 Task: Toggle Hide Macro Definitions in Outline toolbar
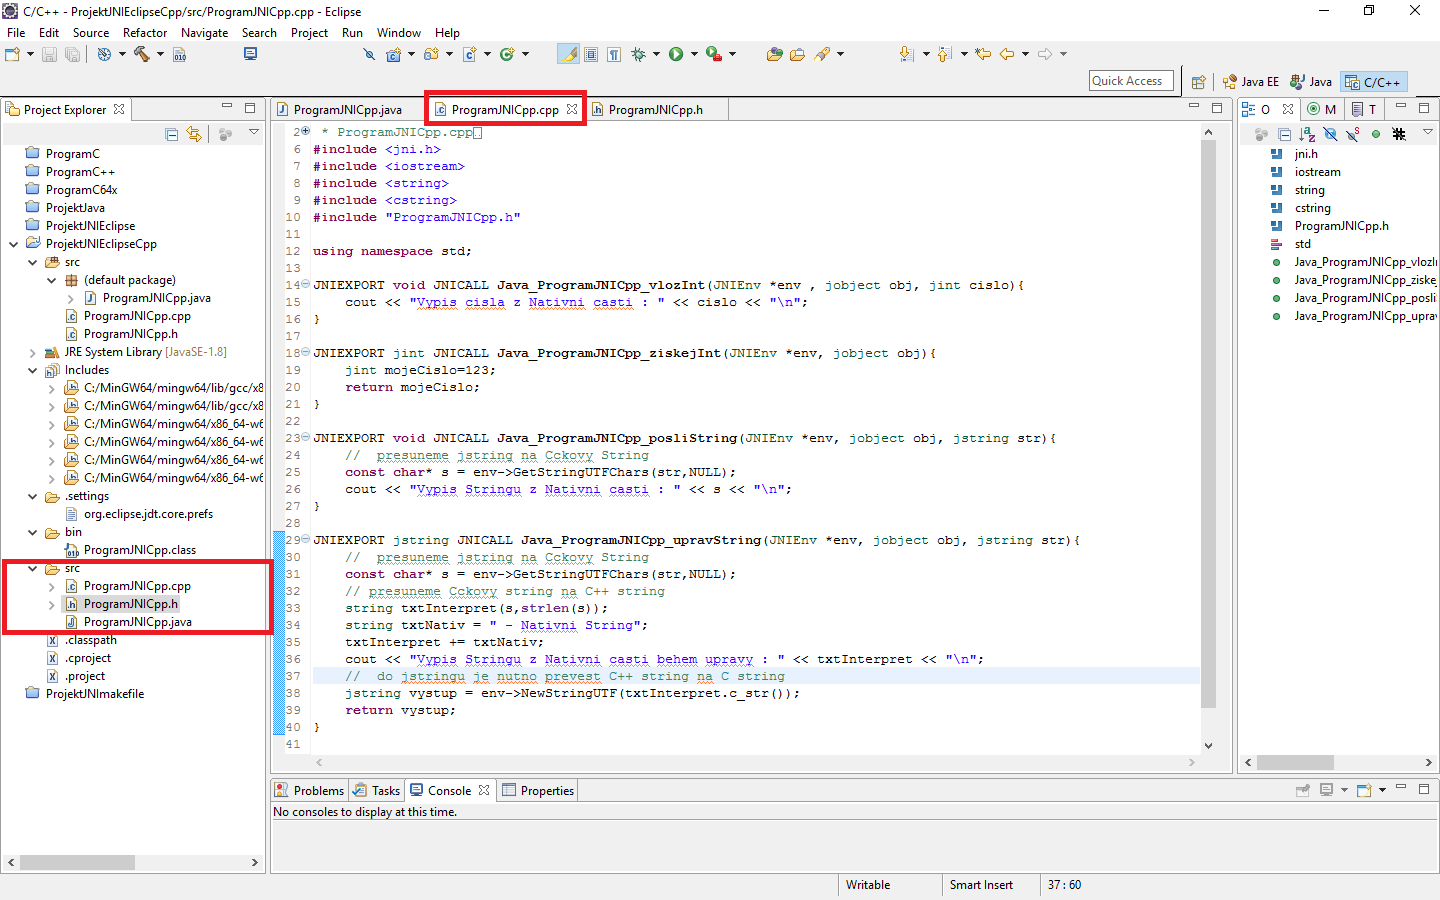[x=1399, y=134]
